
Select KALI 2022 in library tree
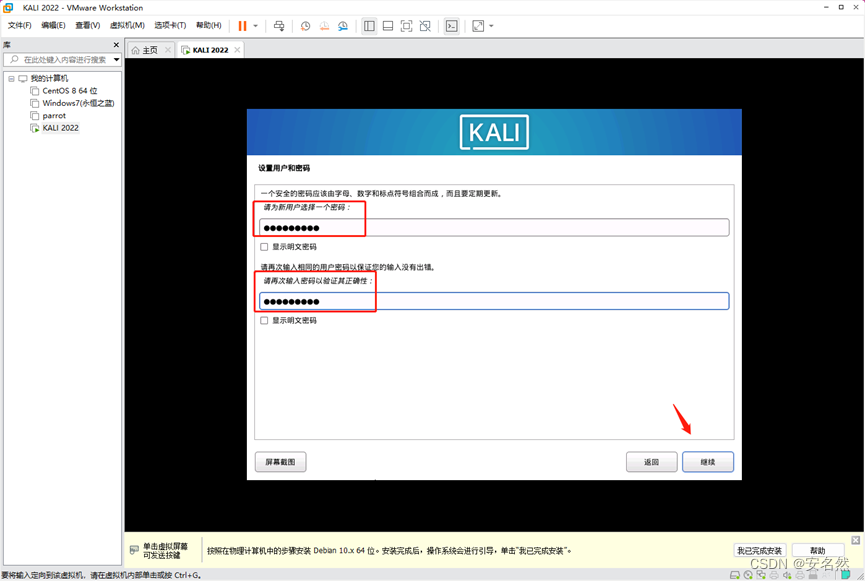point(60,128)
